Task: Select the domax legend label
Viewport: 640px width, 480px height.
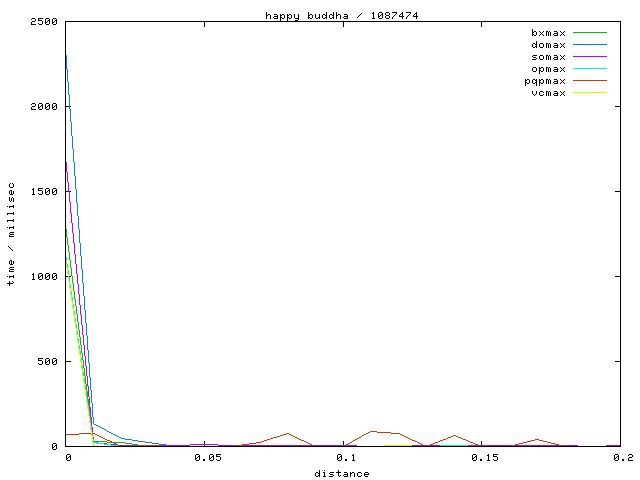Action: click(x=548, y=45)
